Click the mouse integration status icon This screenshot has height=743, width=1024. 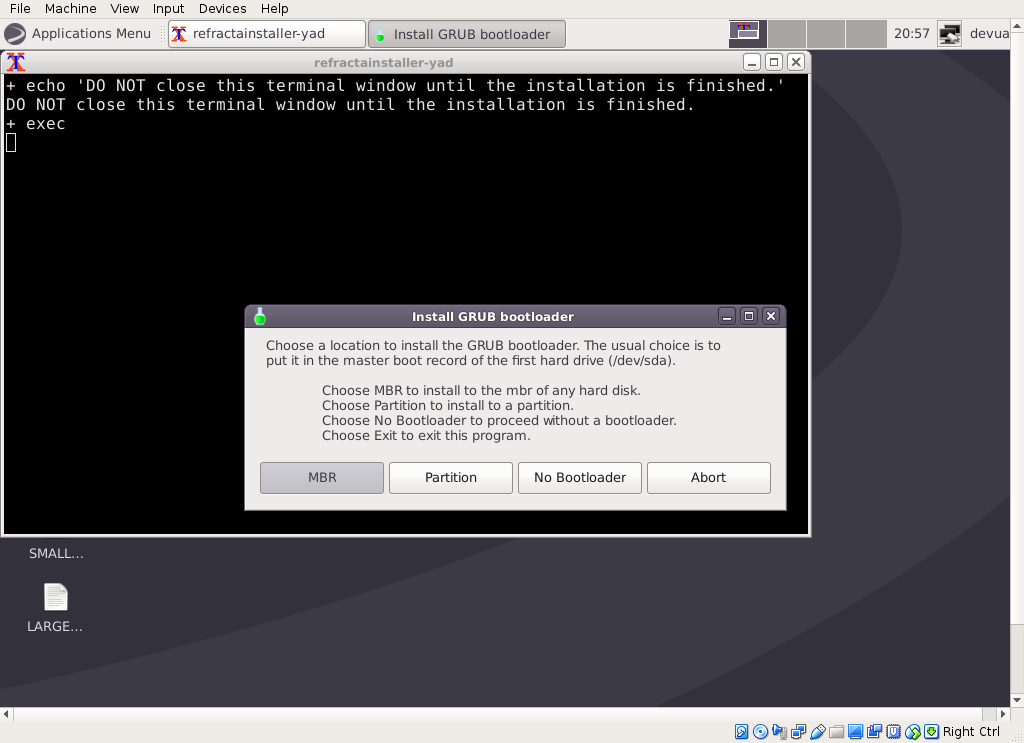(x=912, y=732)
